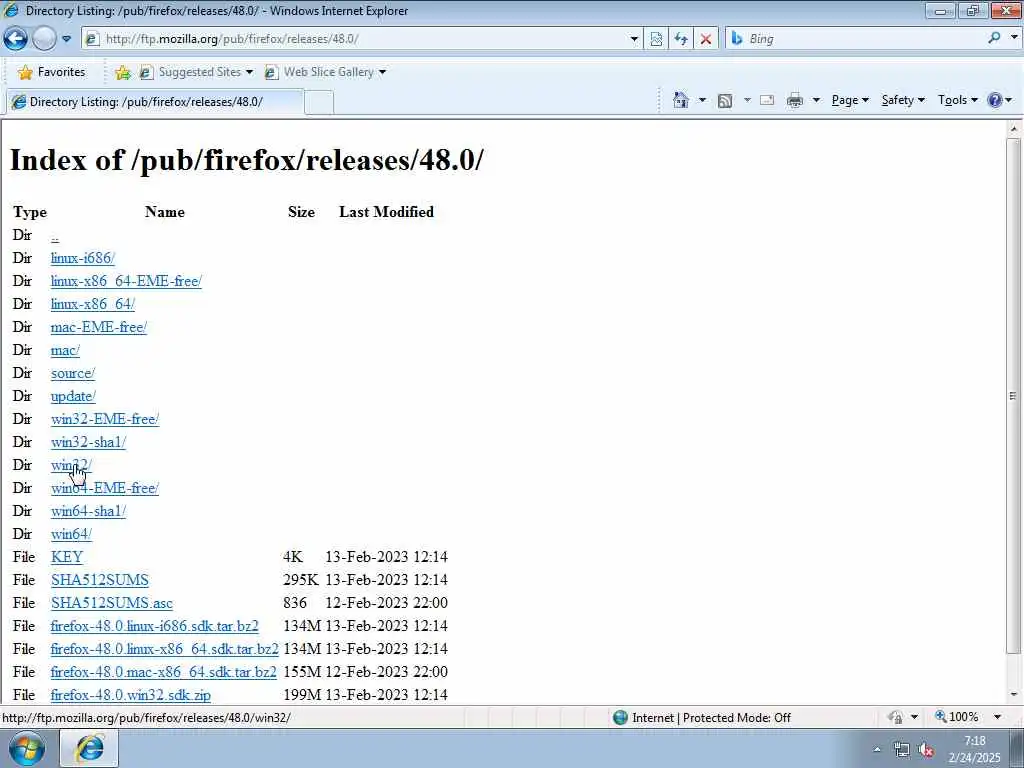Open a new blank tab
This screenshot has width=1024, height=768.
(319, 103)
